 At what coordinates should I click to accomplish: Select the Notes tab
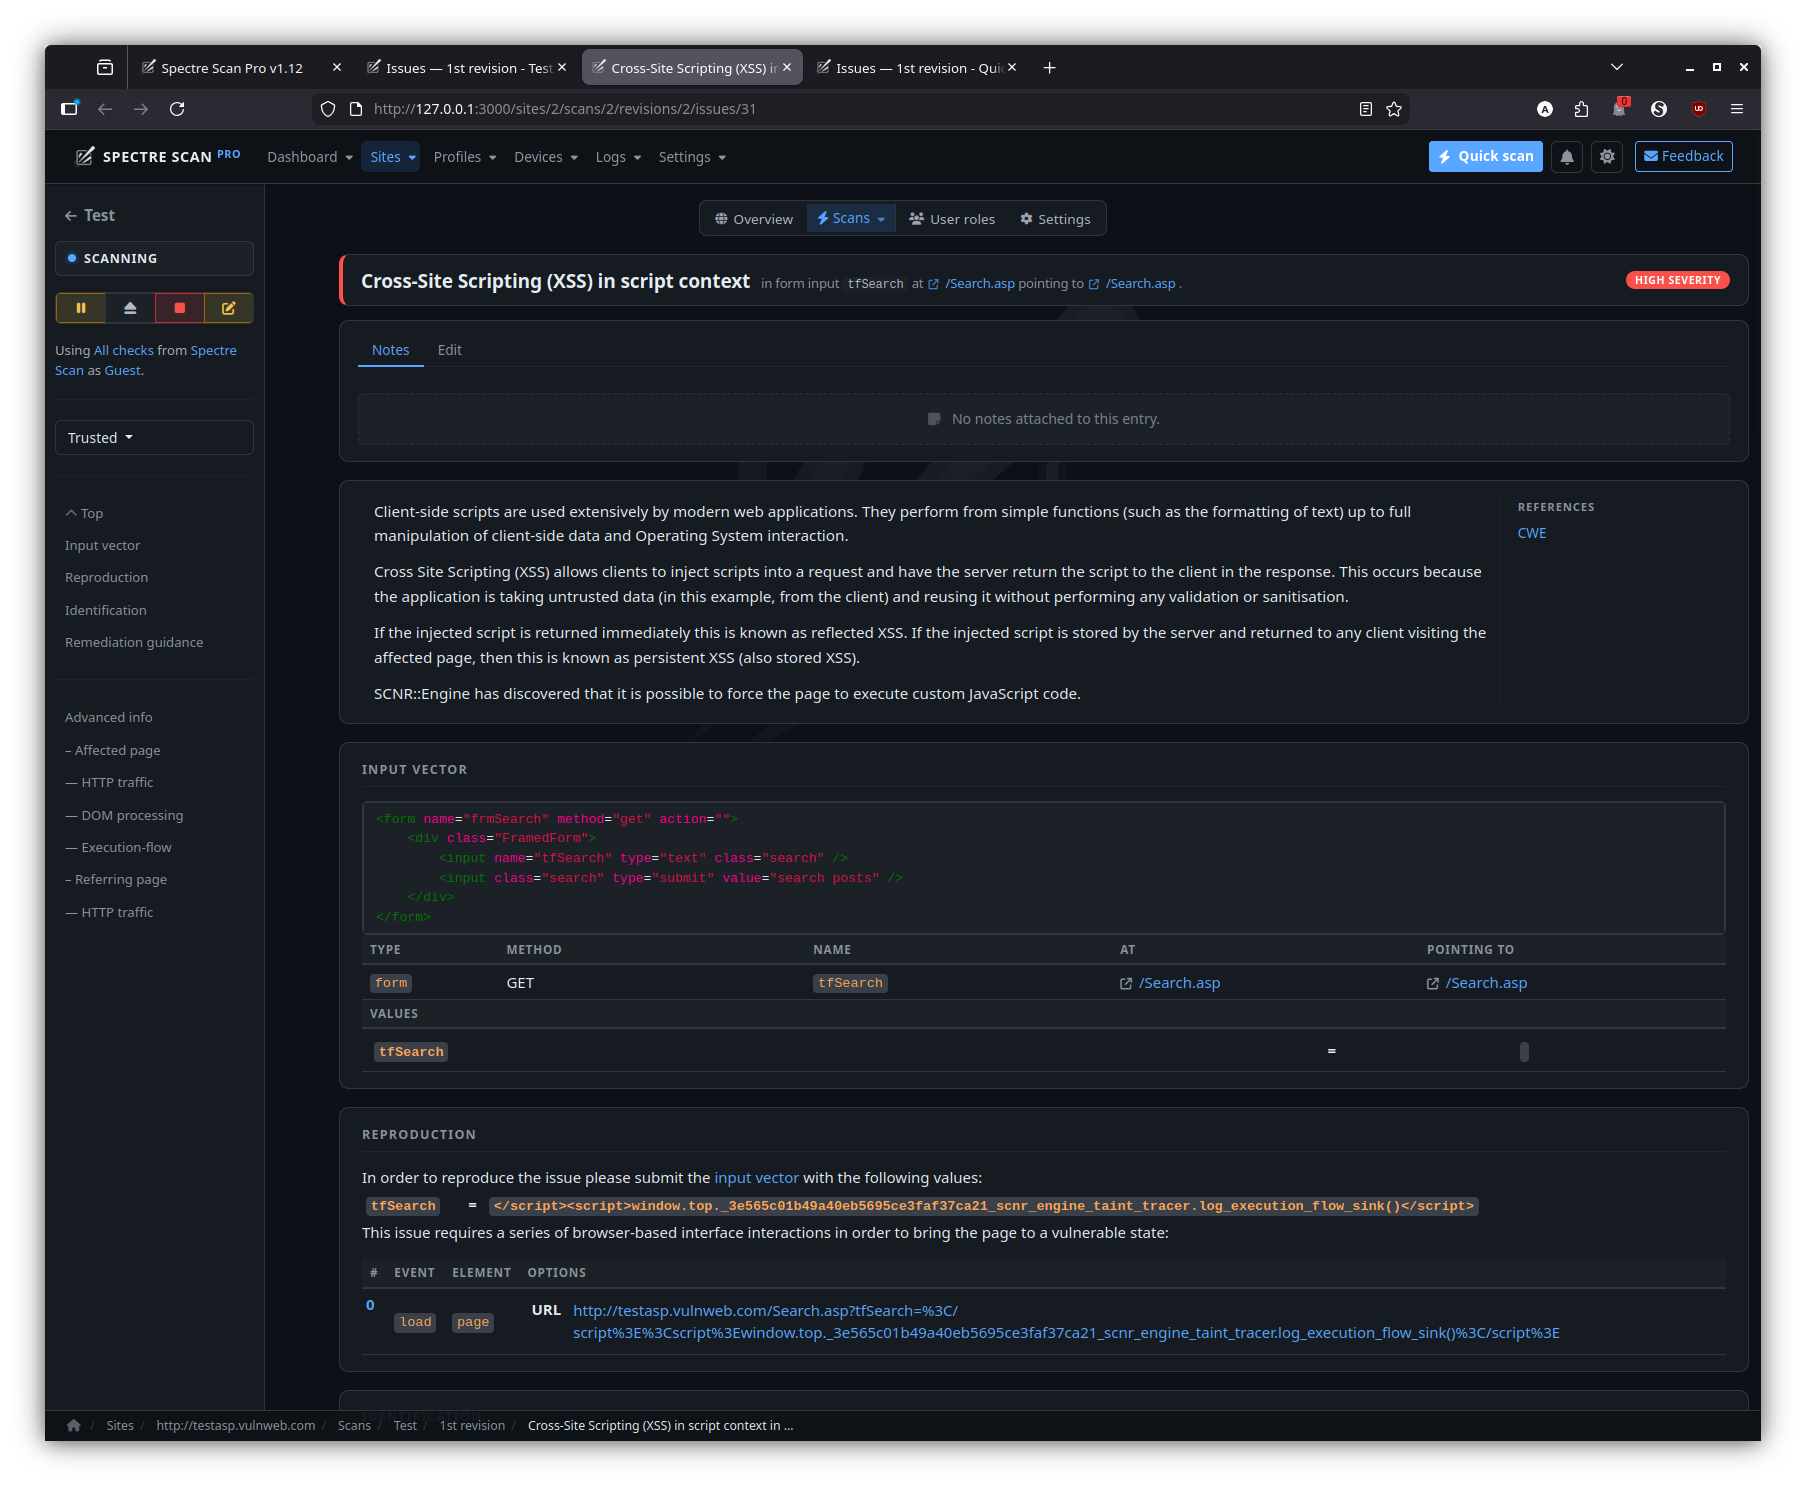(390, 350)
